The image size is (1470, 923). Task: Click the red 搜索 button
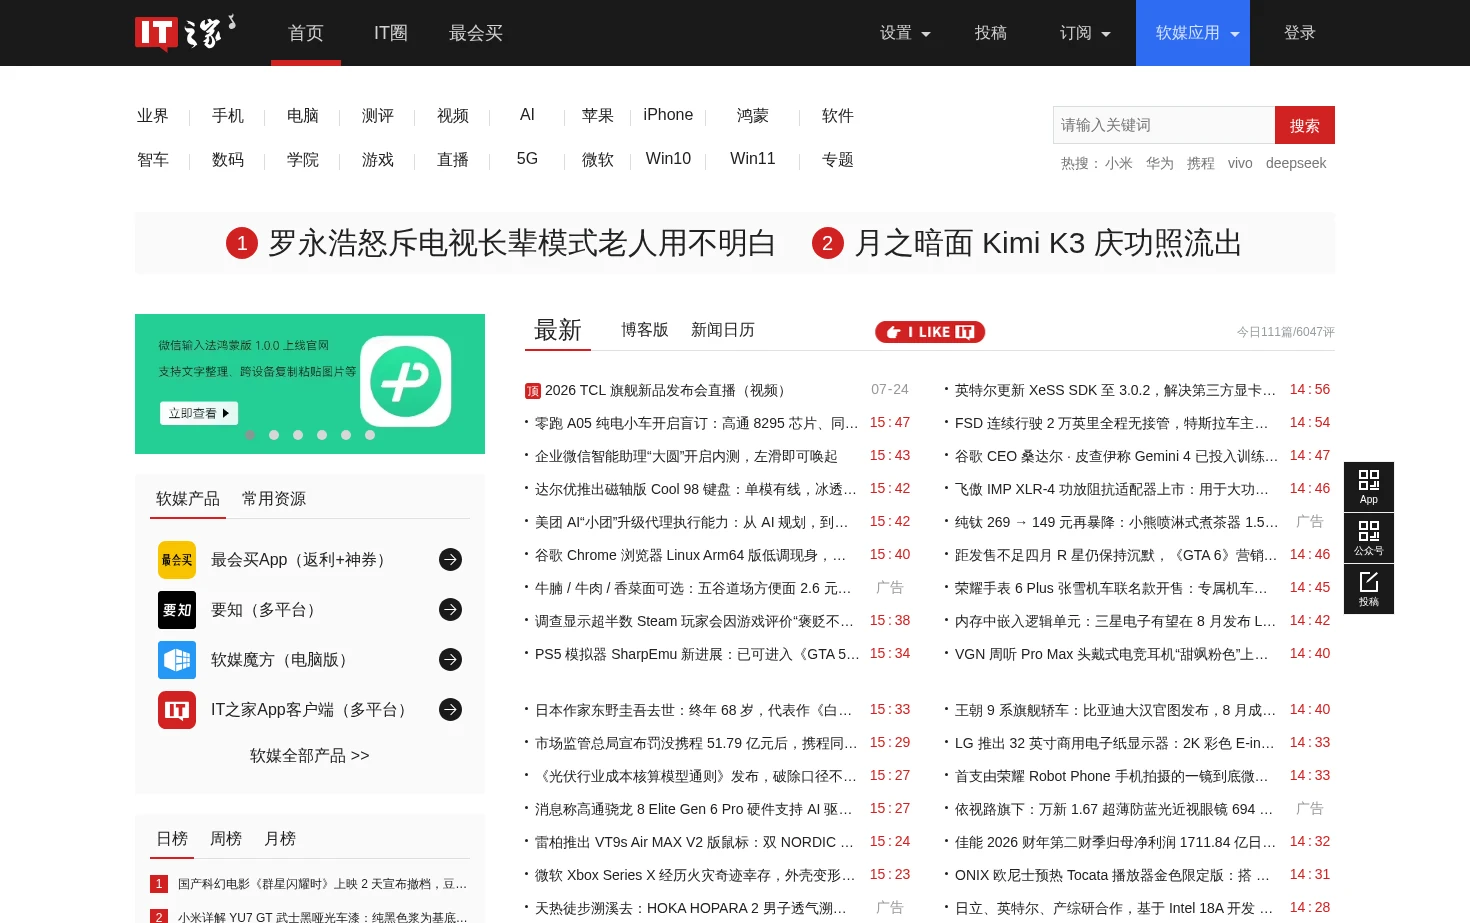click(1305, 125)
